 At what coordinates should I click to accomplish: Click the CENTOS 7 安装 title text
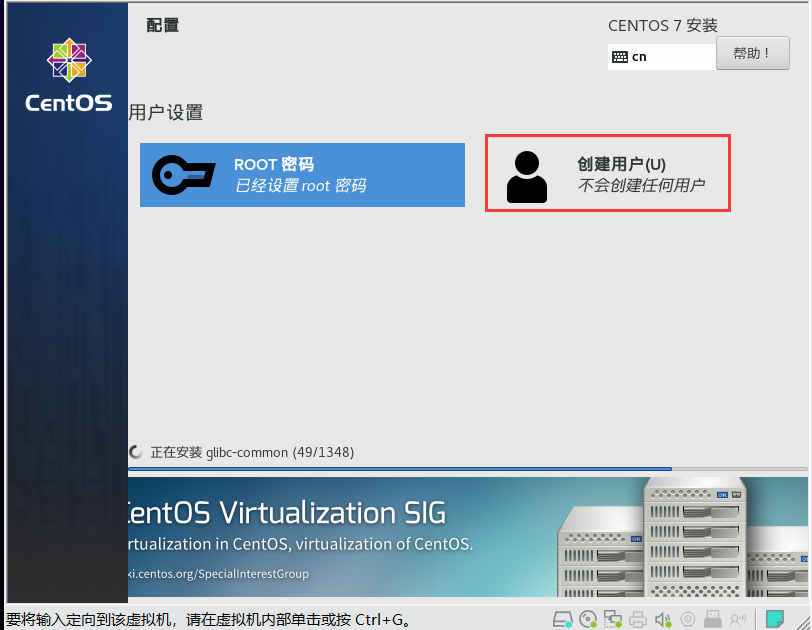point(663,25)
